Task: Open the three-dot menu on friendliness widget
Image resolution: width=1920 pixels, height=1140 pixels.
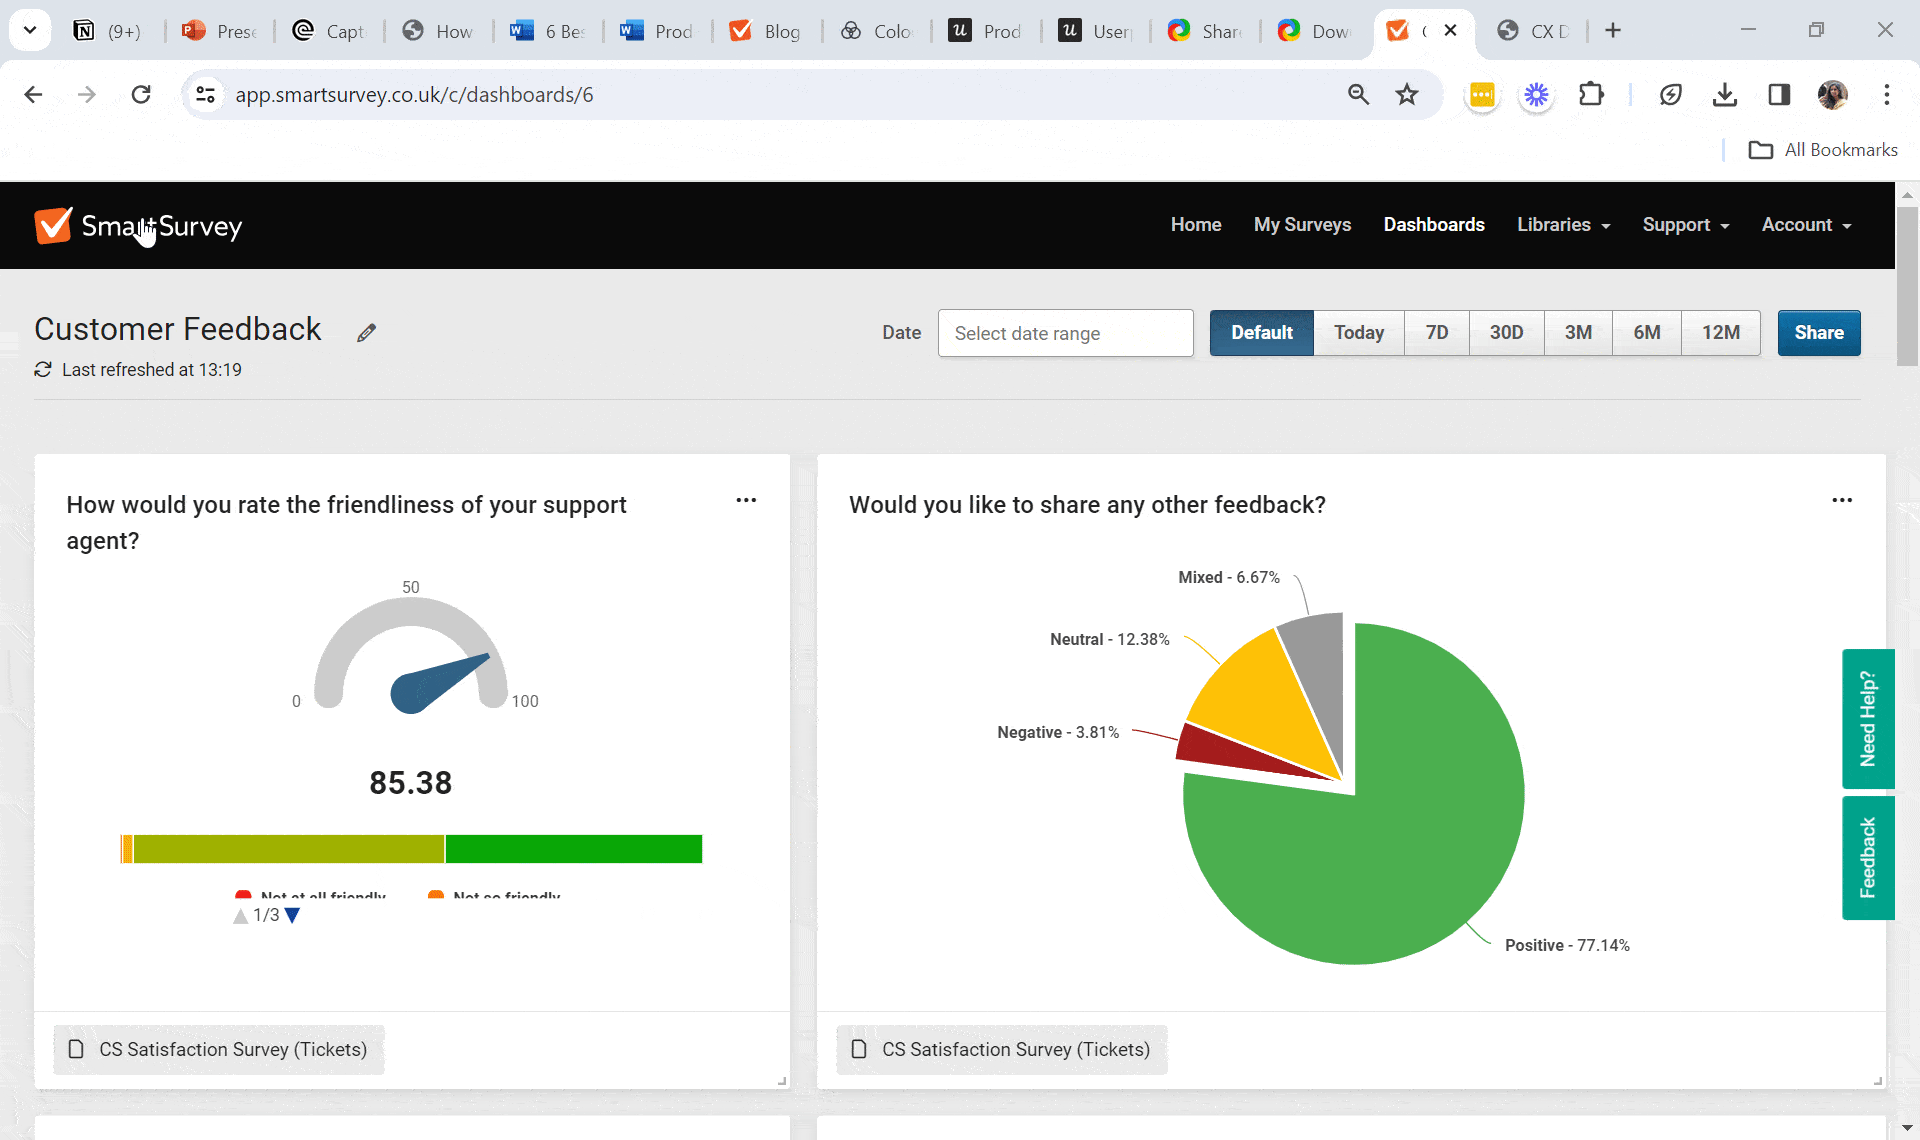Action: [746, 500]
